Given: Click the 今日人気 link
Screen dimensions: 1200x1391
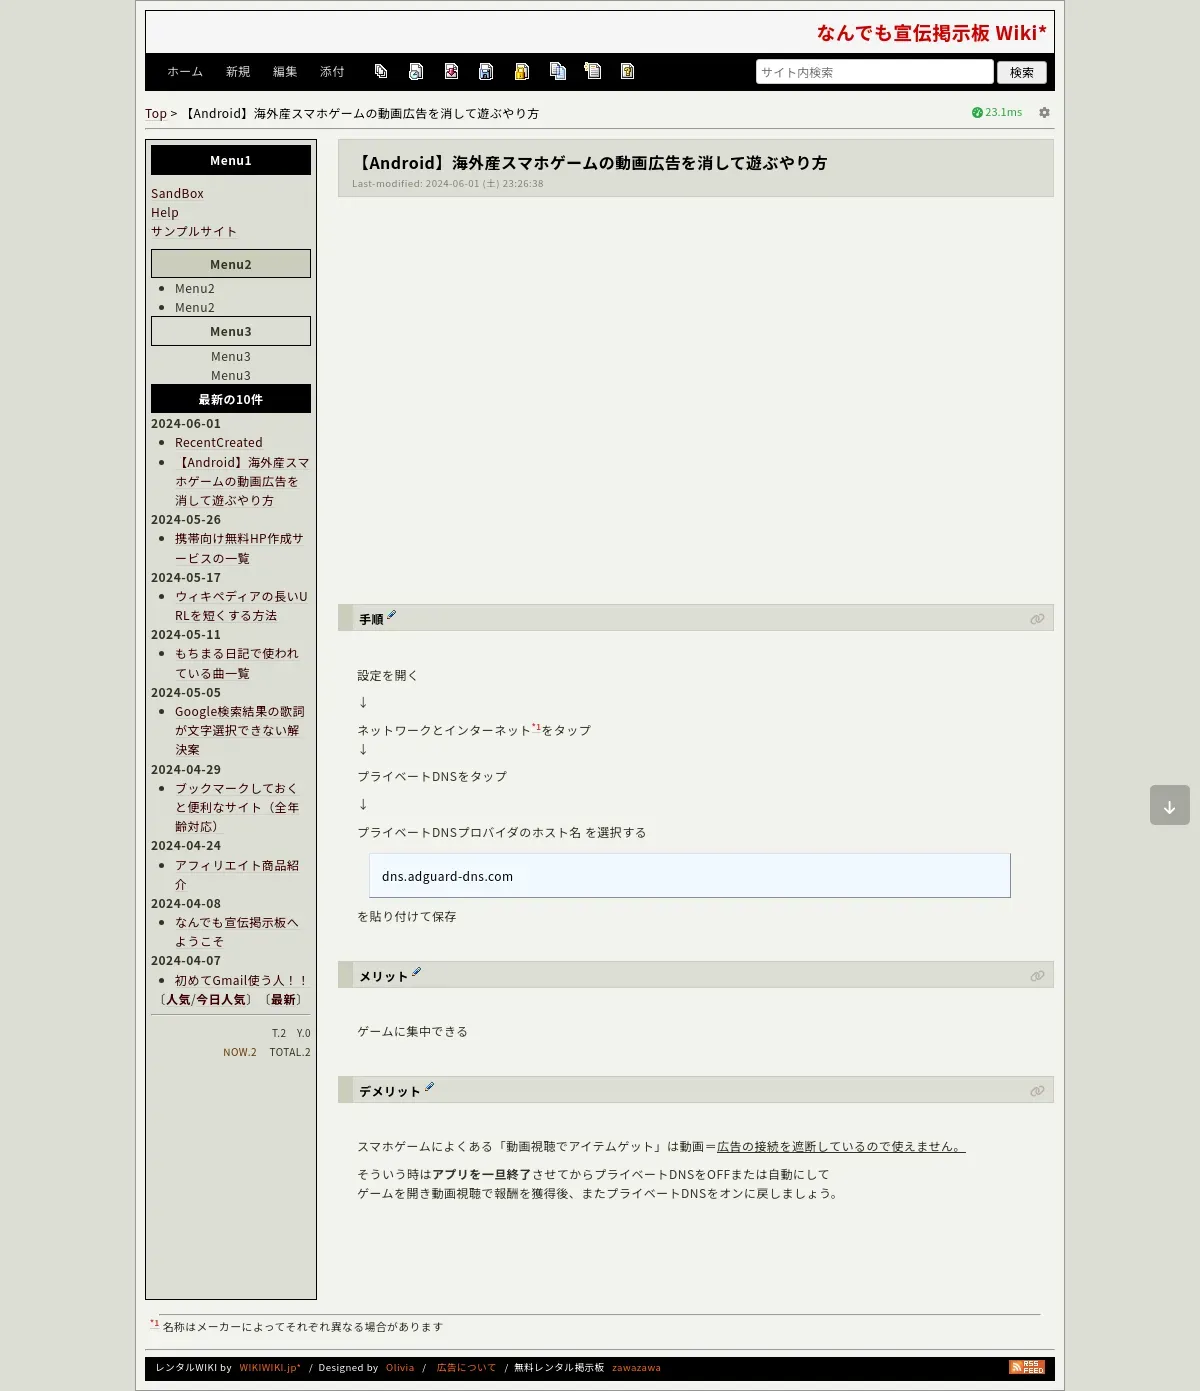Looking at the screenshot, I should click(x=220, y=1000).
